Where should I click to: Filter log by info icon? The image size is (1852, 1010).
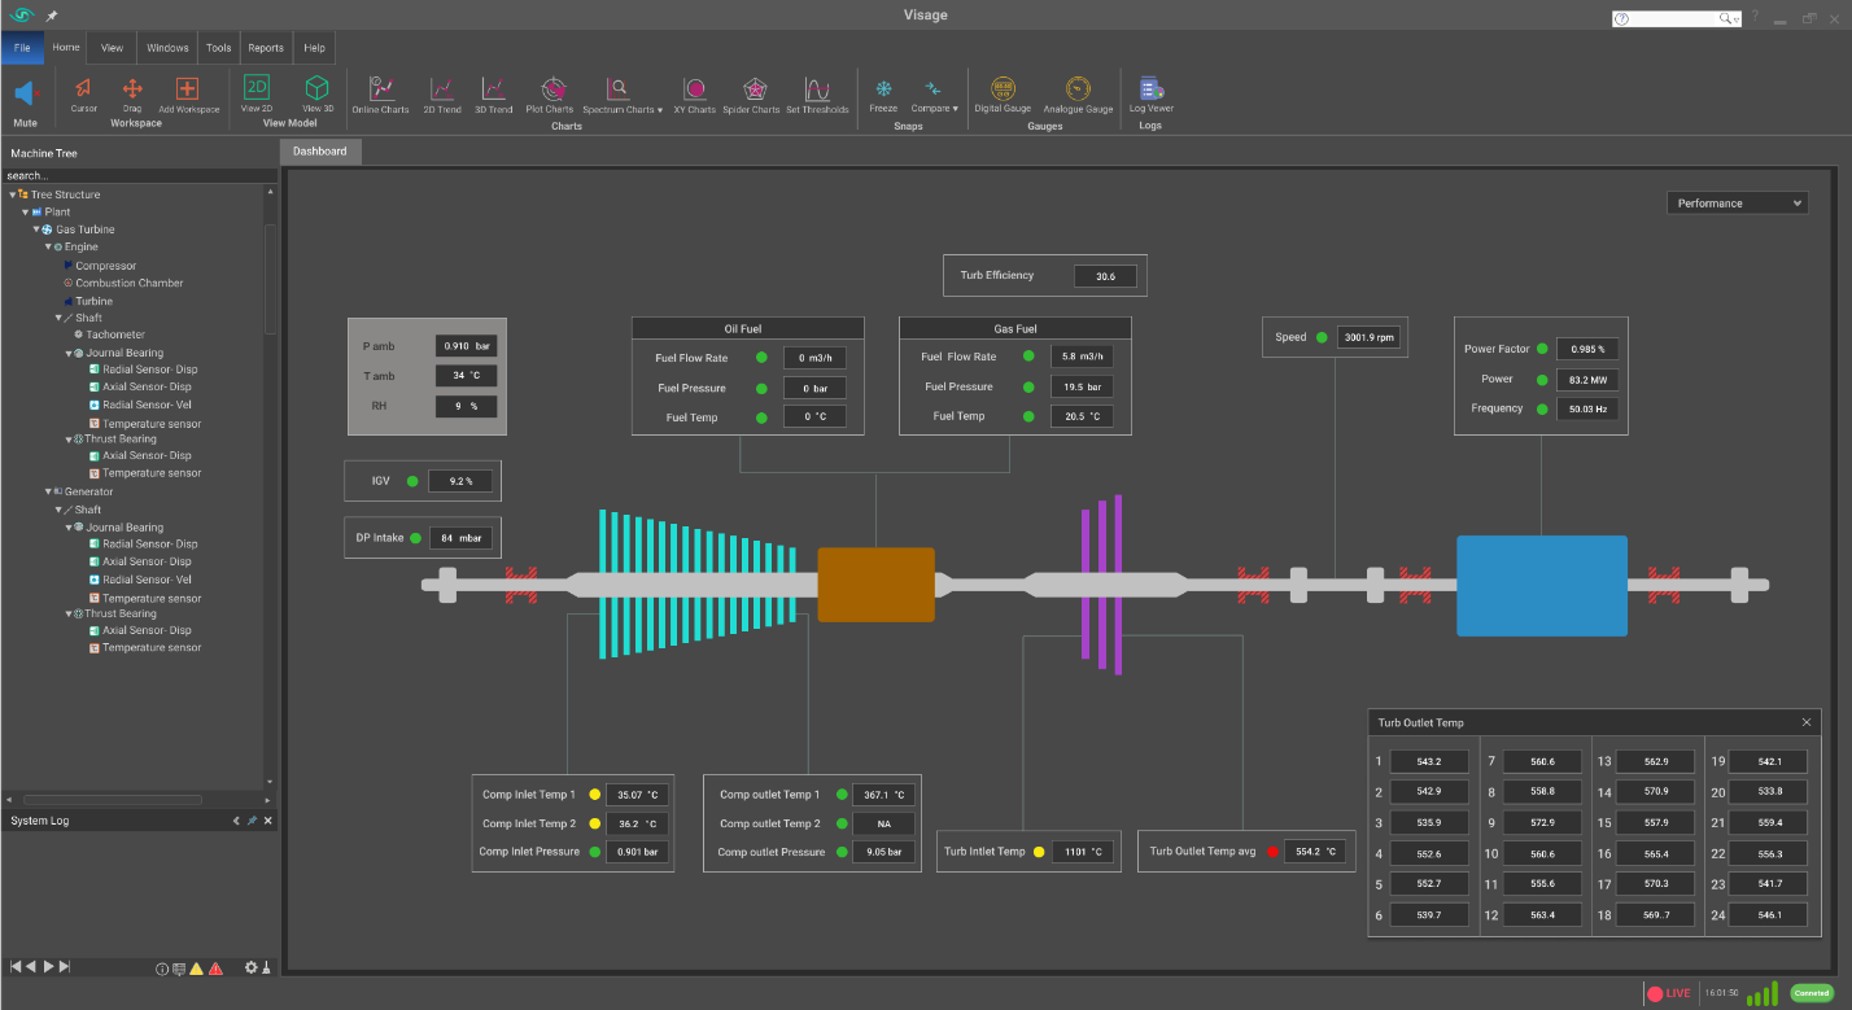coord(161,968)
